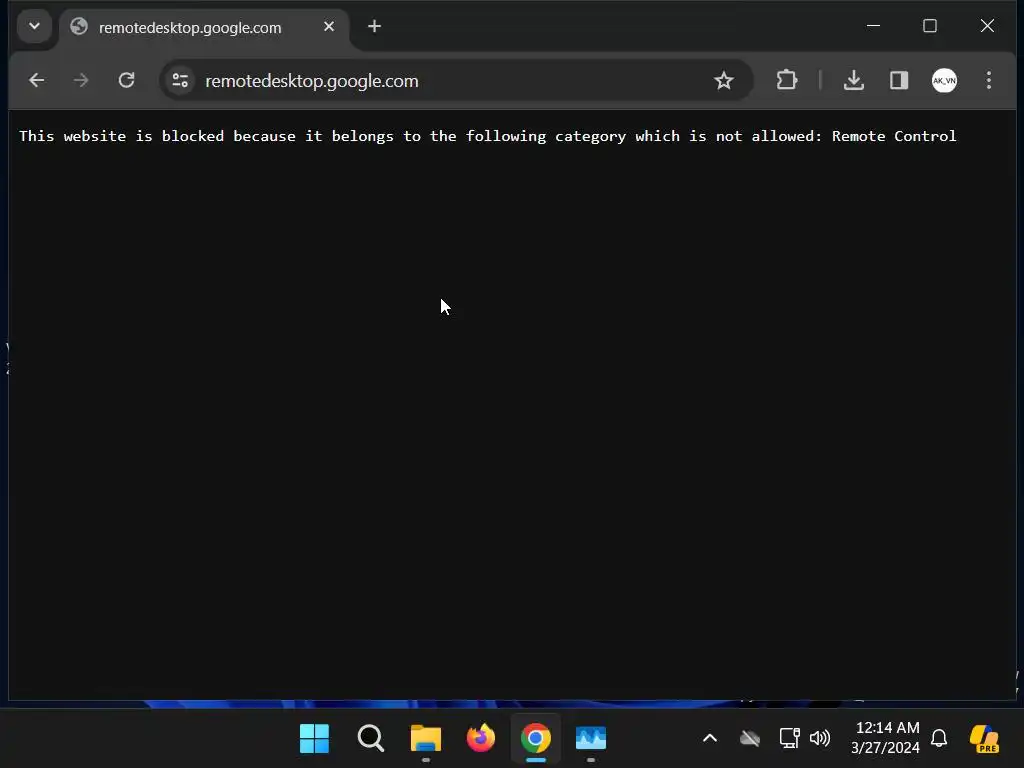Close the remotedesktop.google.com tab
Screen dimensions: 1024x768
click(328, 27)
